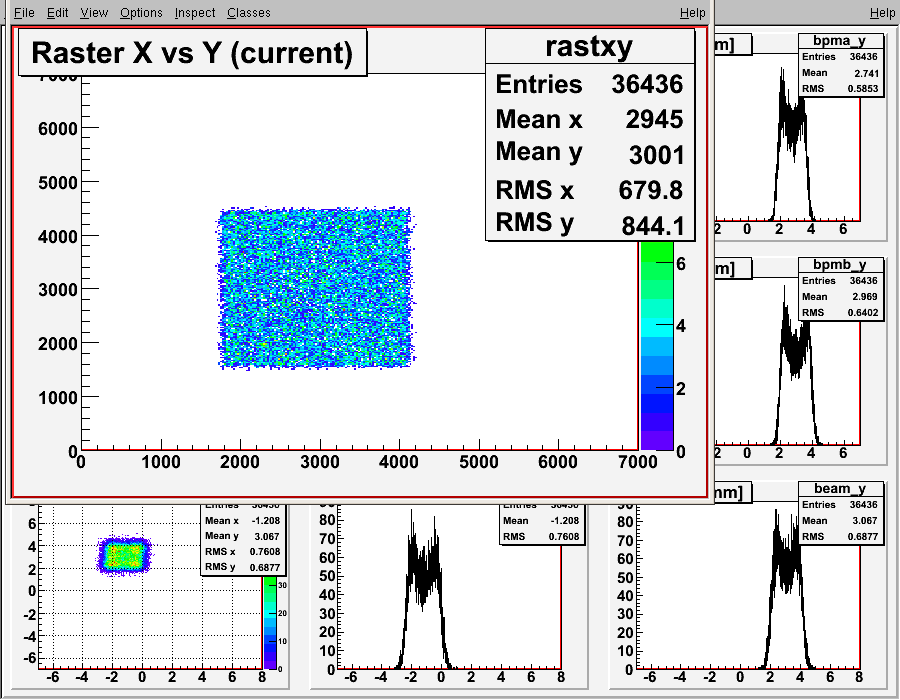Click RMS 0.7608 in bottom-middle histogram stats
The image size is (900, 700).
click(x=542, y=536)
